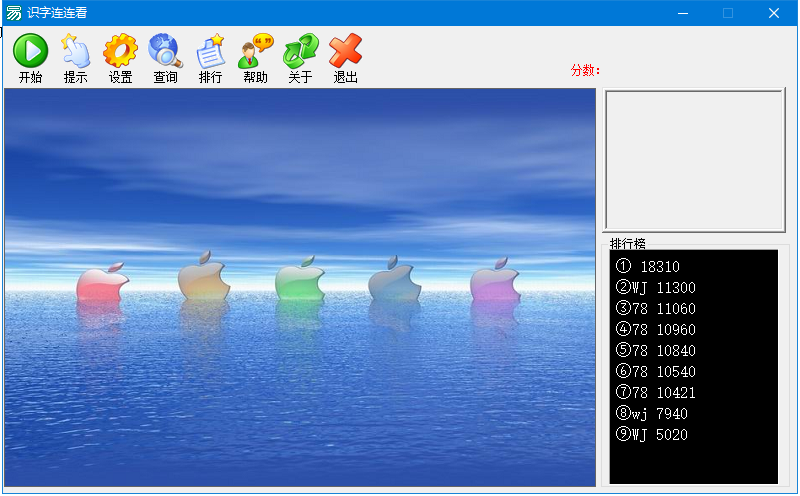Open the 排行 ranking icon
The height and width of the screenshot is (496, 800).
point(210,58)
